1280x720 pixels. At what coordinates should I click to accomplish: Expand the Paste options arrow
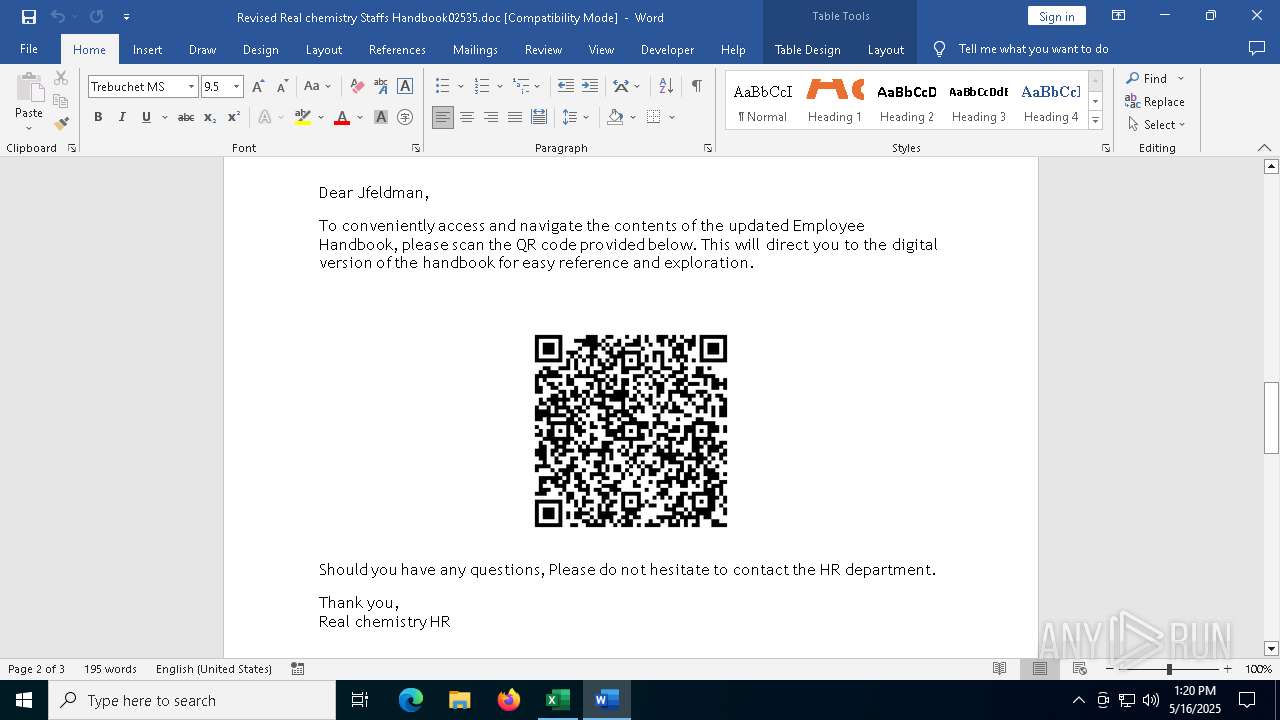click(29, 128)
